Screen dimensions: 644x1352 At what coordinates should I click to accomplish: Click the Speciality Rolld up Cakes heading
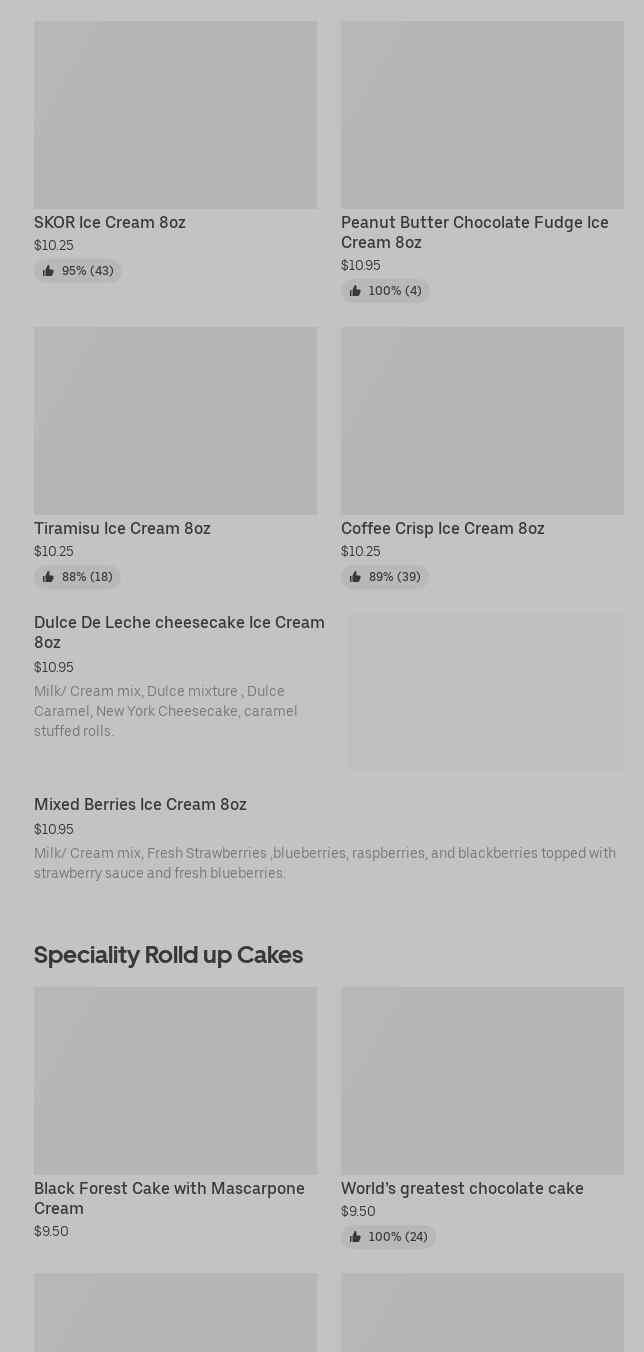168,955
